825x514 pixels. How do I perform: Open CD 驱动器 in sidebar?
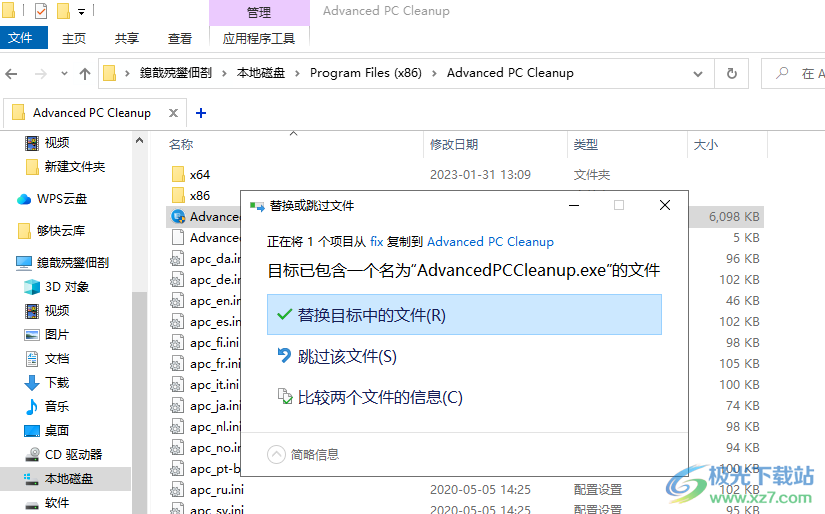[x=73, y=455]
